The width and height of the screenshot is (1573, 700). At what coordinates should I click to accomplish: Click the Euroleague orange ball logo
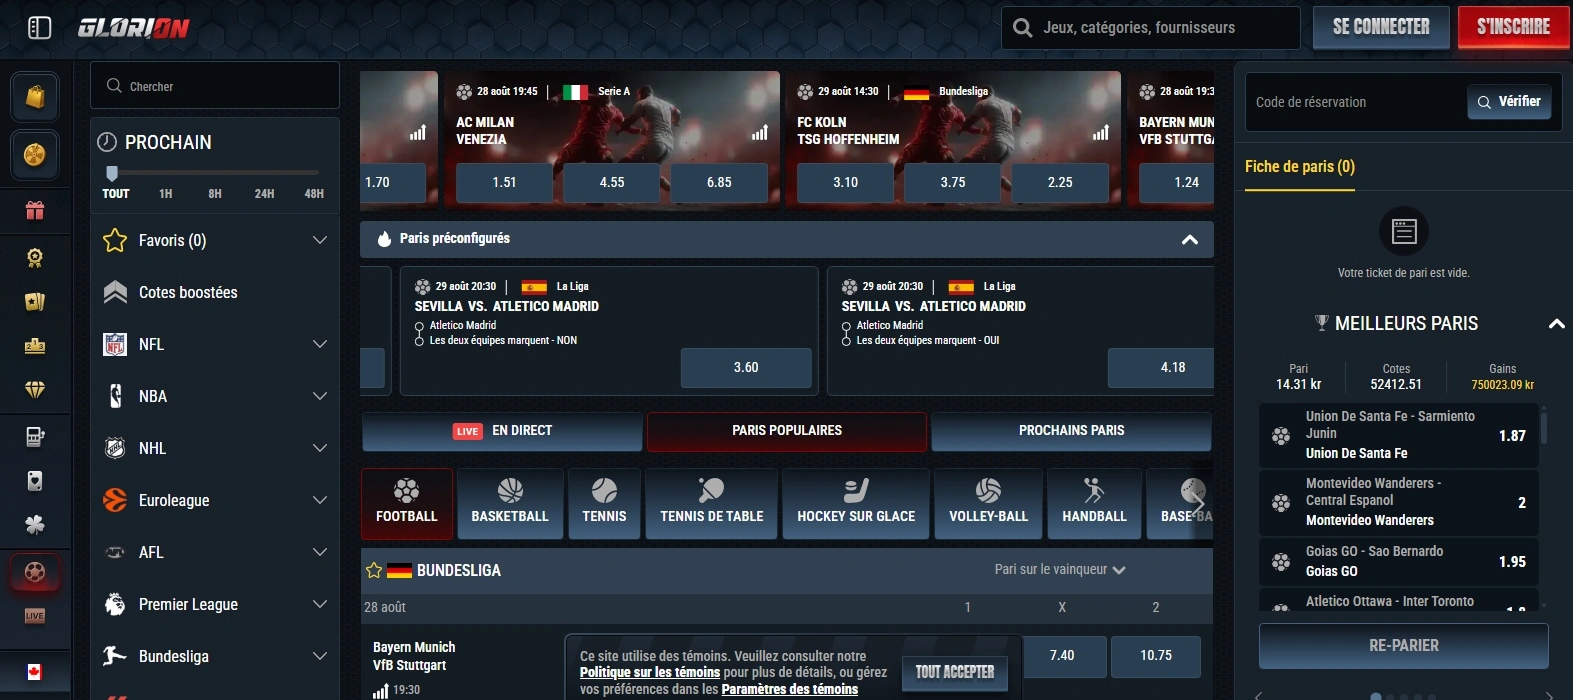115,500
